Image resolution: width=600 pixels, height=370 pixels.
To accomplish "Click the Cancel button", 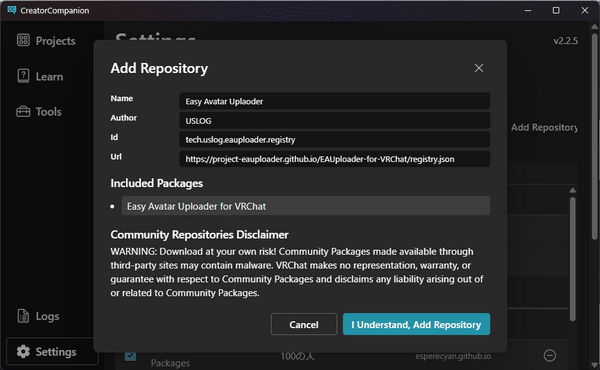I will point(304,324).
